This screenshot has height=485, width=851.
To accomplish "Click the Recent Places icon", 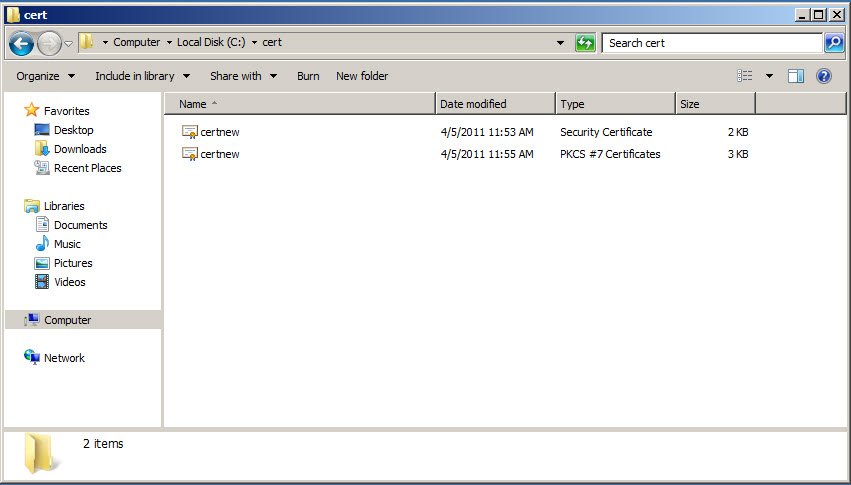I will (x=42, y=168).
